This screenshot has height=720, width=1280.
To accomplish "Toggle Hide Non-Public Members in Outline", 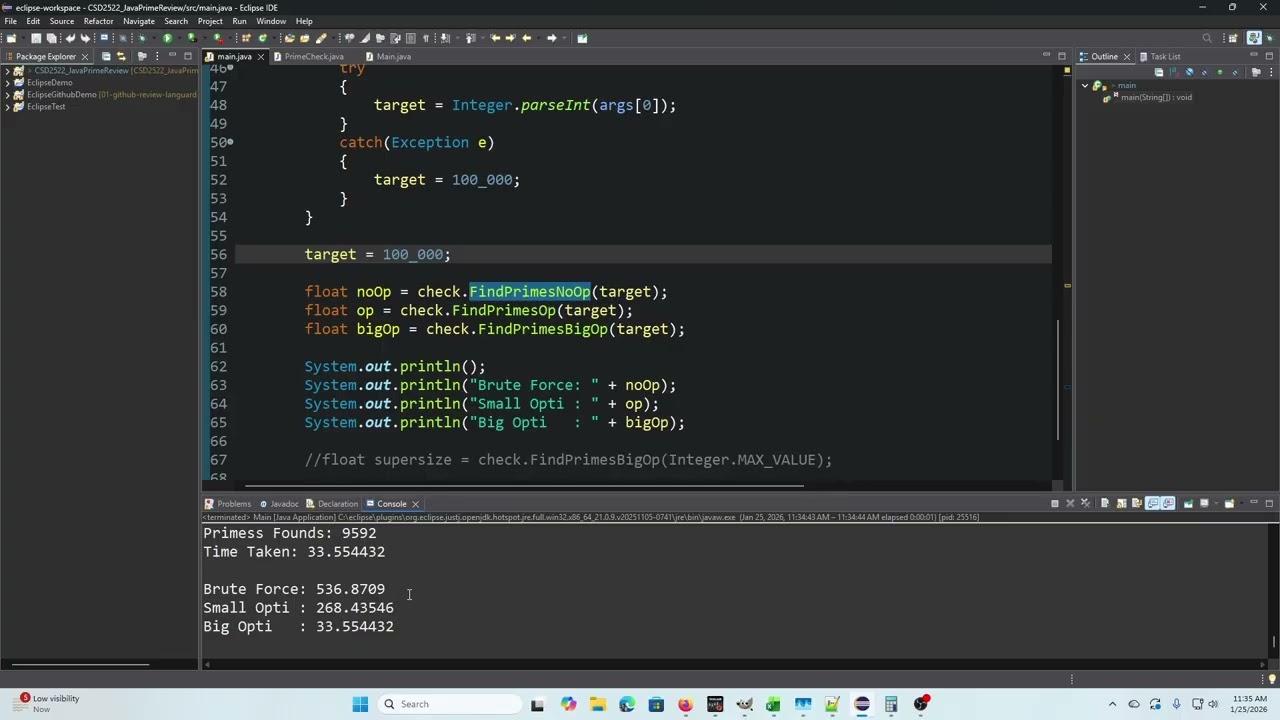I will coord(1219,72).
